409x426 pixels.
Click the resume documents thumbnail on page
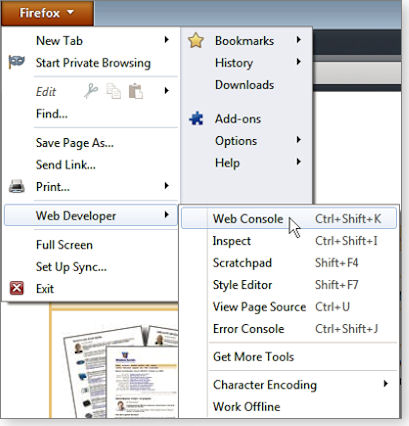[121, 371]
